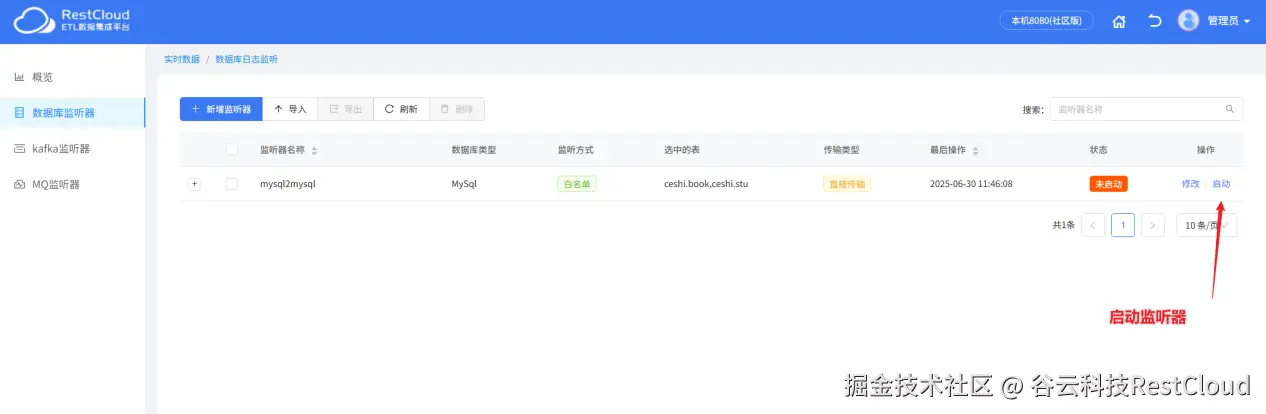Click the 2025-06-30 11:46:08 timestamp
This screenshot has width=1266, height=414.
coord(971,184)
